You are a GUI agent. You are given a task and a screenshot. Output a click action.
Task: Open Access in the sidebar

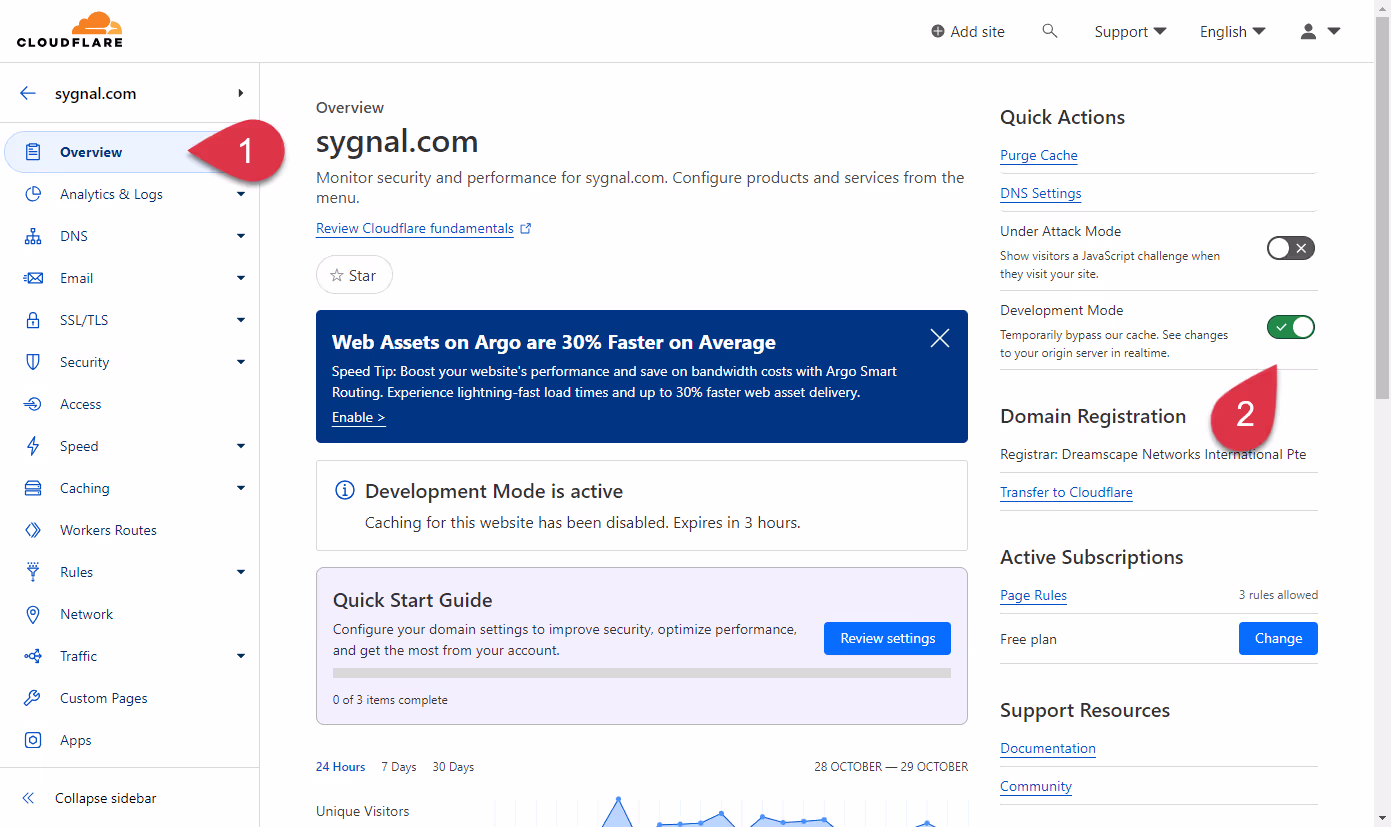[130, 404]
